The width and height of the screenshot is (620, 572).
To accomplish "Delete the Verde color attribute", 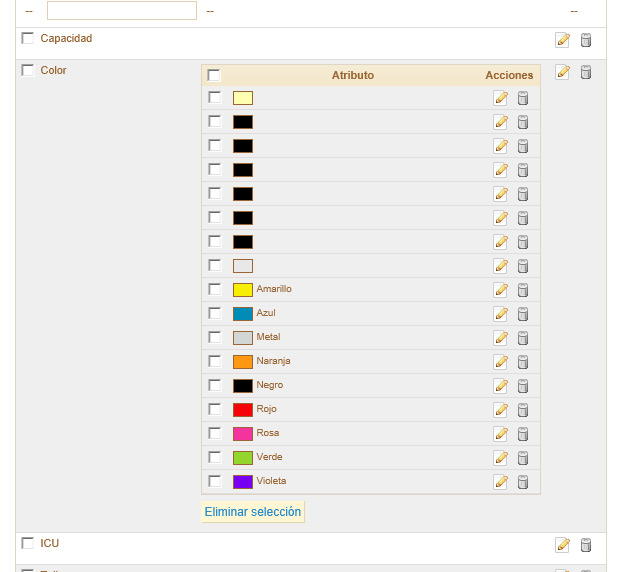I will coord(523,458).
